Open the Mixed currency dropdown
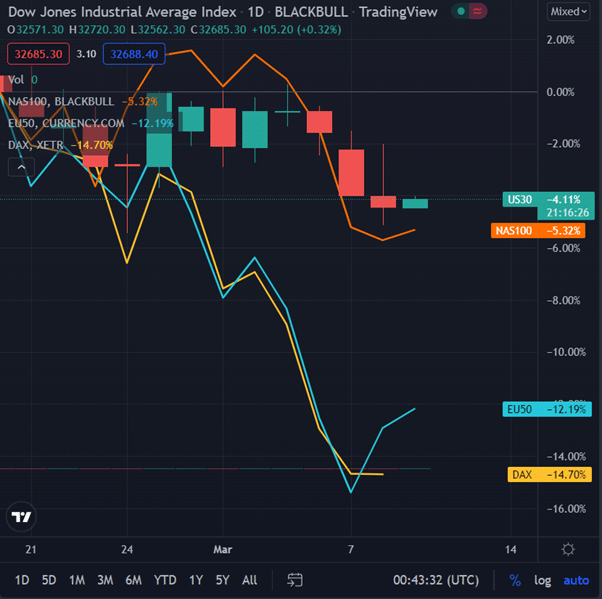Screen dimensions: 602x599 (568, 12)
